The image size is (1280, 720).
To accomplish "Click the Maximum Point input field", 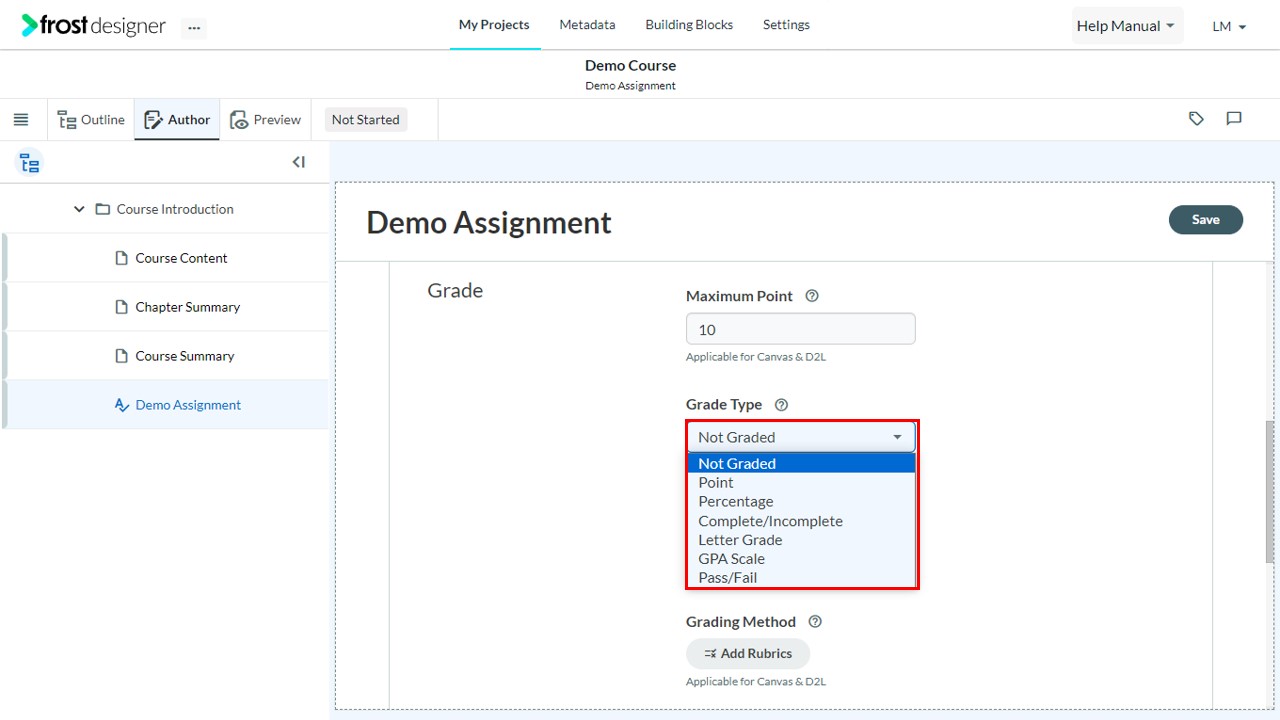I will pyautogui.click(x=801, y=329).
